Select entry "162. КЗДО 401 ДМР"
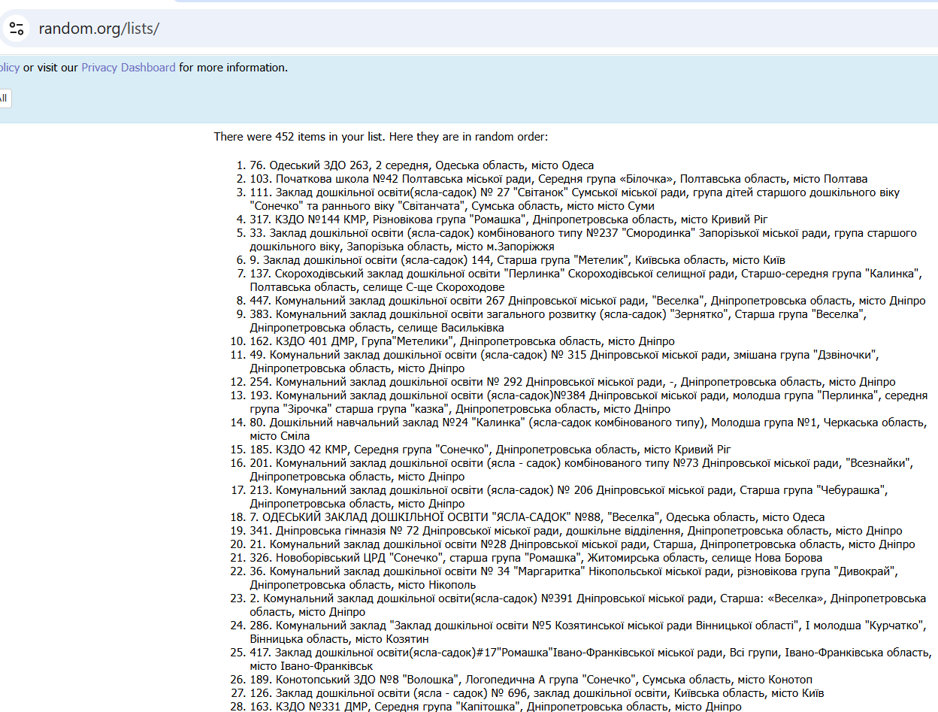Viewport: 938px width, 712px height. click(x=462, y=342)
